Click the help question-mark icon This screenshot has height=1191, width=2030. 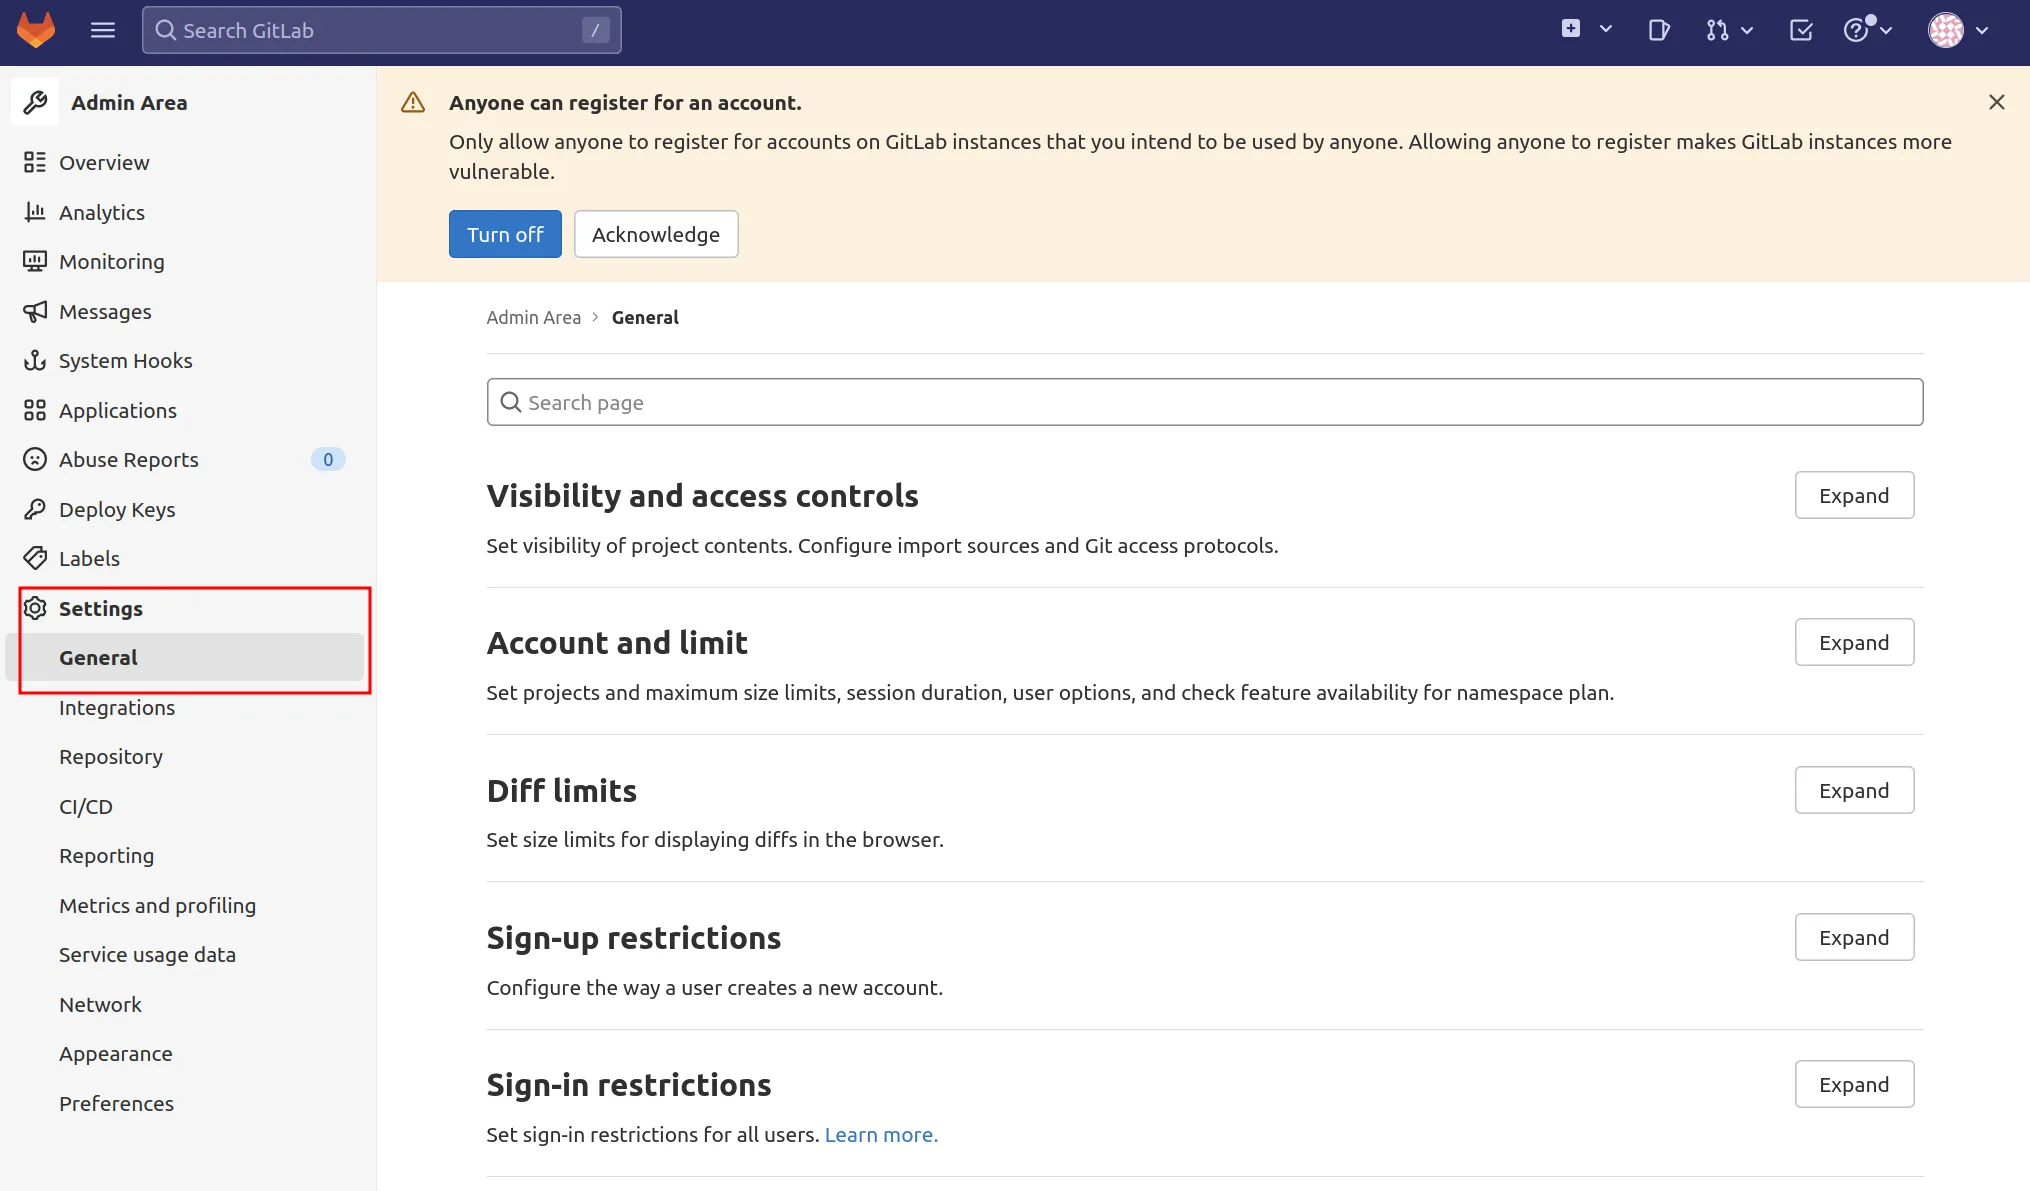(1858, 30)
